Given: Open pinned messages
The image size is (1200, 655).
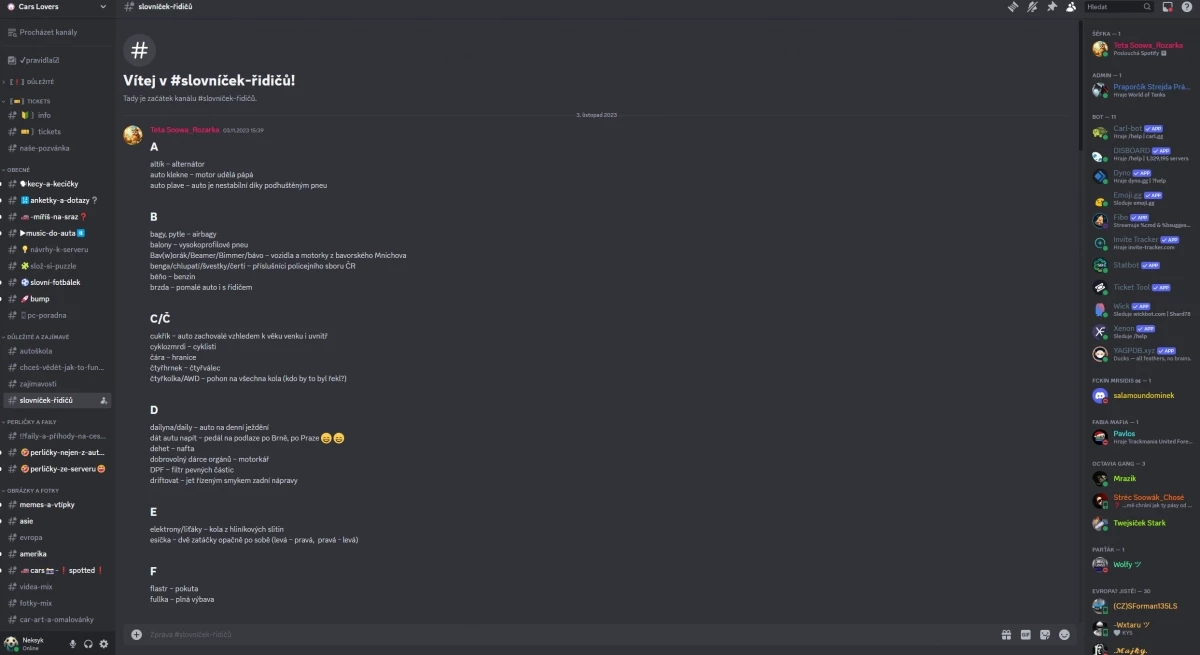Looking at the screenshot, I should click(x=1051, y=6).
